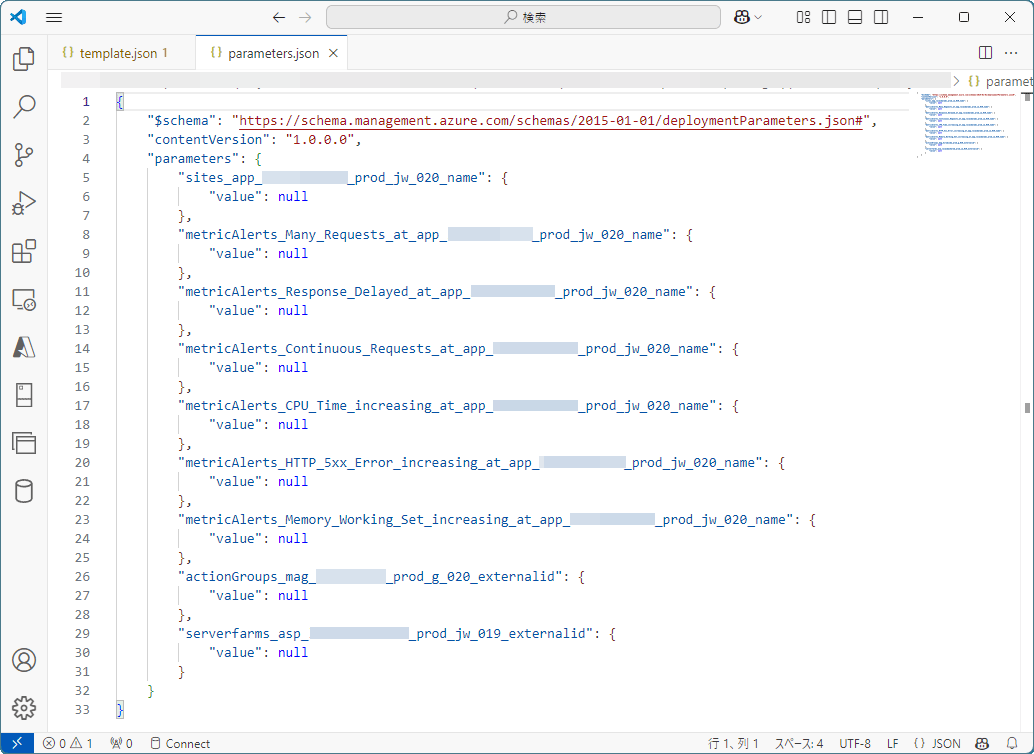Image resolution: width=1034 pixels, height=754 pixels.
Task: Click Connect in the status bar
Action: coord(180,743)
